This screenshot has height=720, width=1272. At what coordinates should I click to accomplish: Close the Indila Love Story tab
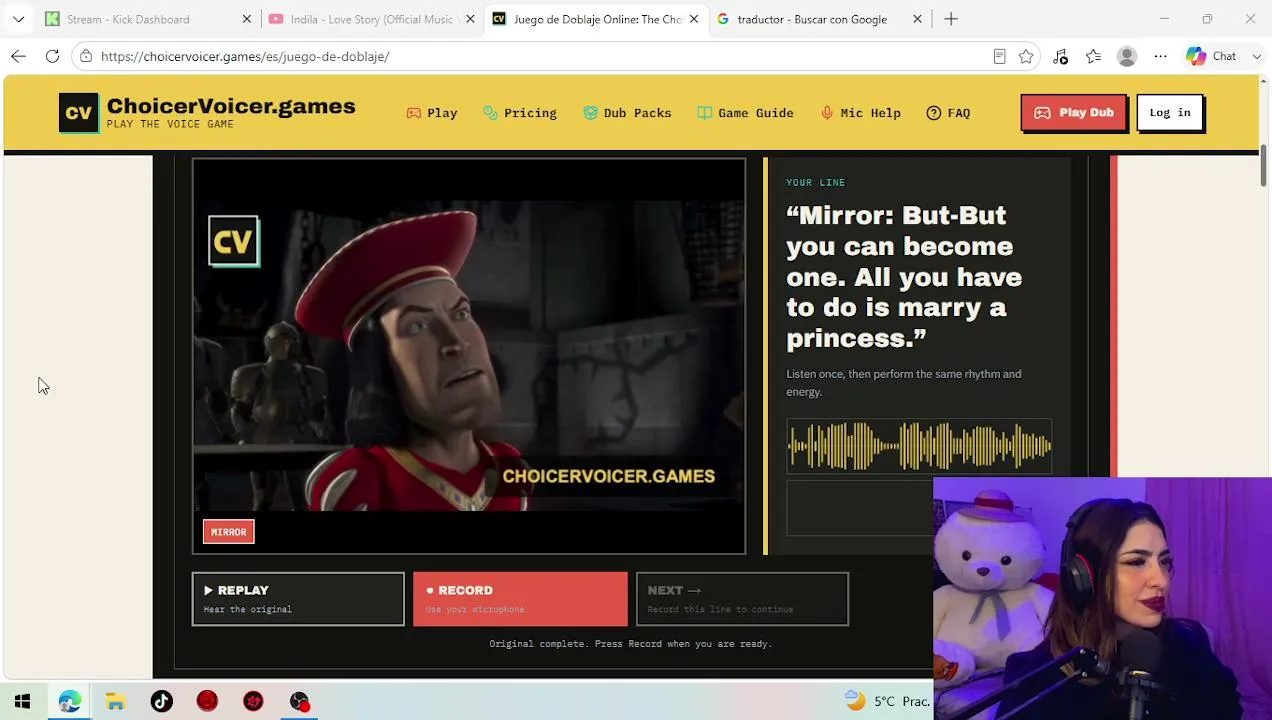pyautogui.click(x=470, y=19)
